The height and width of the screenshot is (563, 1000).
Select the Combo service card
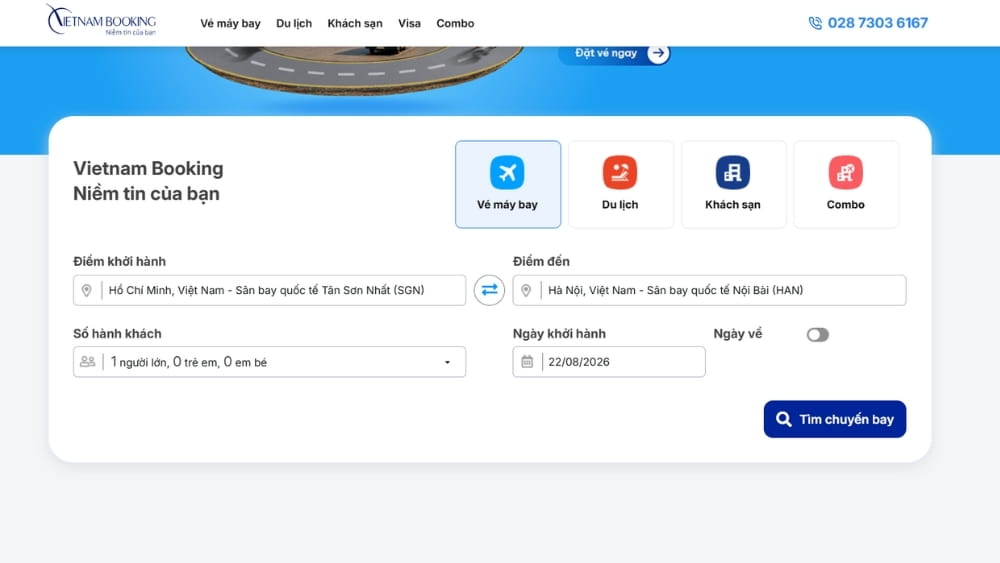pos(846,184)
